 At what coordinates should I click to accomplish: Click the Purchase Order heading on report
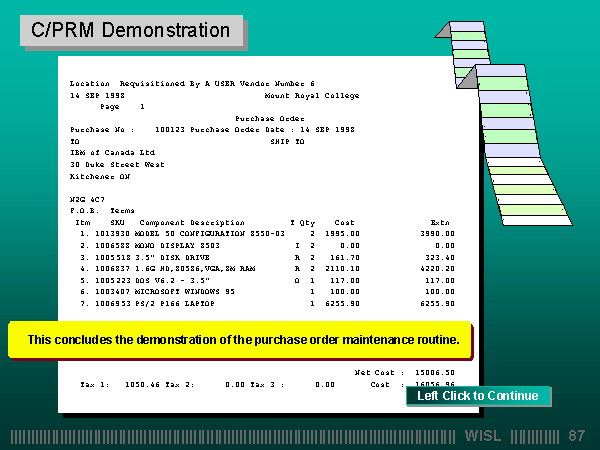263,118
